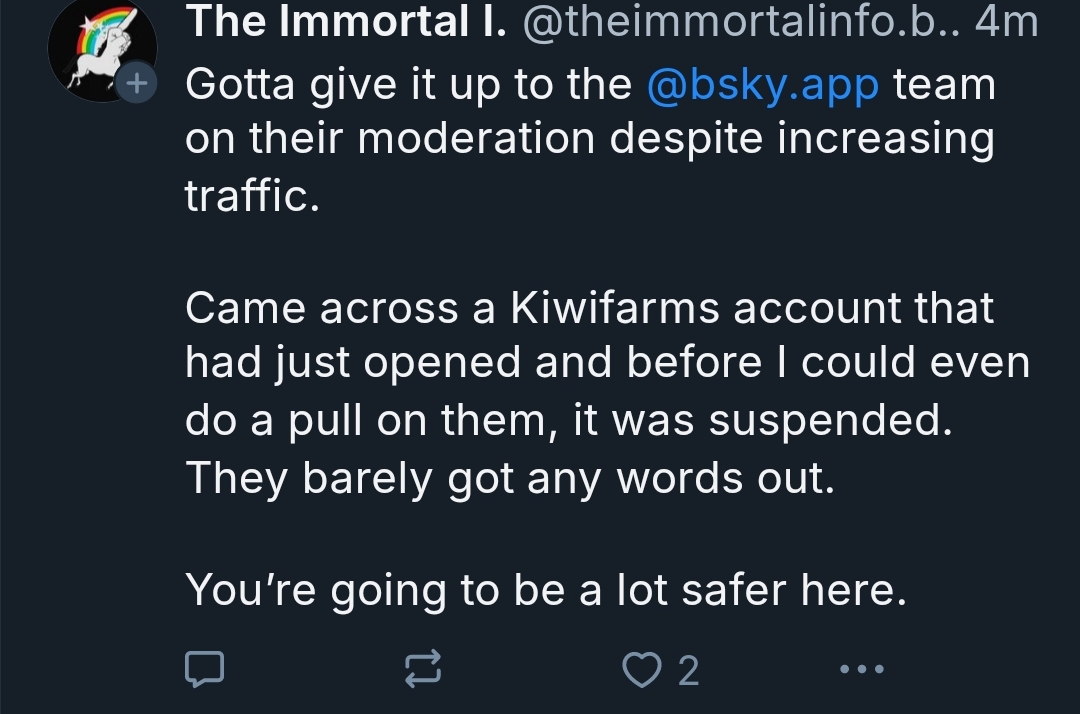Click the phrase "had just opened"

click(x=353, y=364)
